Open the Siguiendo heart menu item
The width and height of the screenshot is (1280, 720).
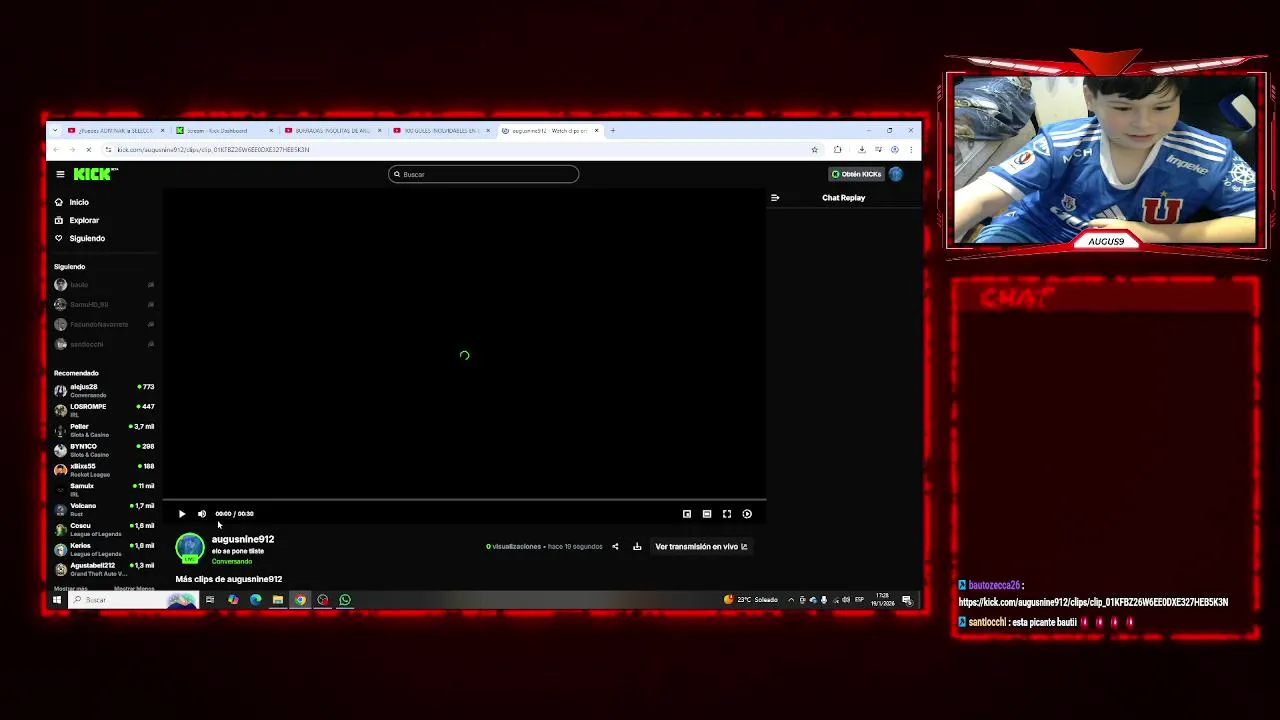pyautogui.click(x=80, y=238)
